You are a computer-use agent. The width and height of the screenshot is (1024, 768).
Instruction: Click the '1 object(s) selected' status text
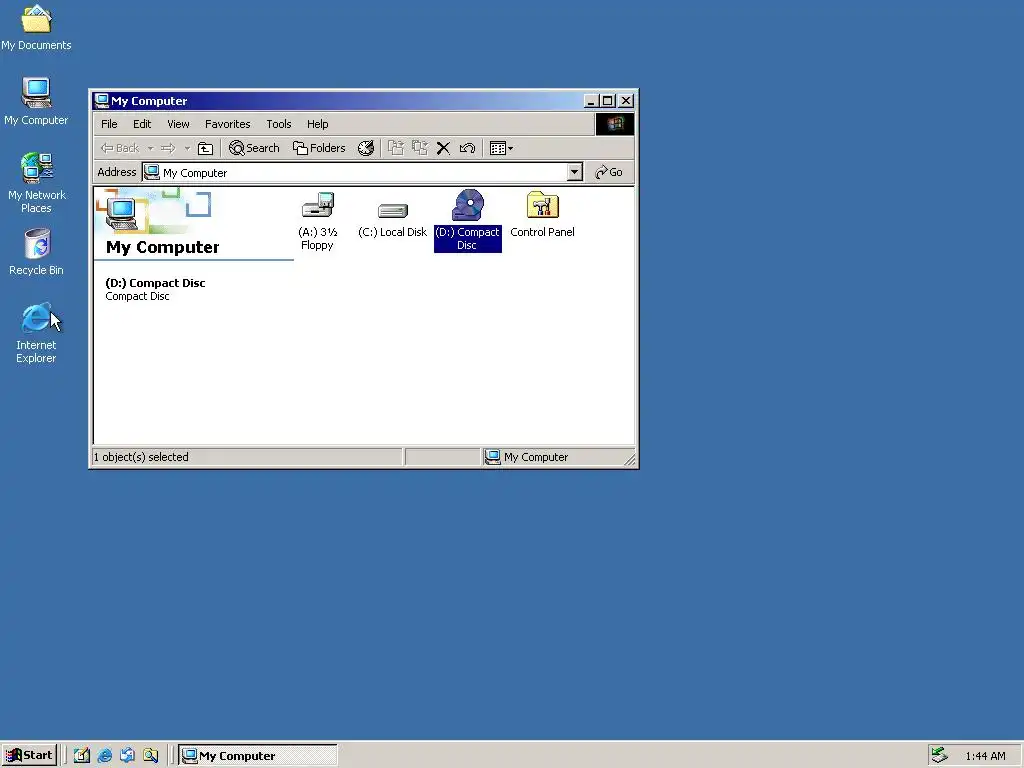[141, 457]
